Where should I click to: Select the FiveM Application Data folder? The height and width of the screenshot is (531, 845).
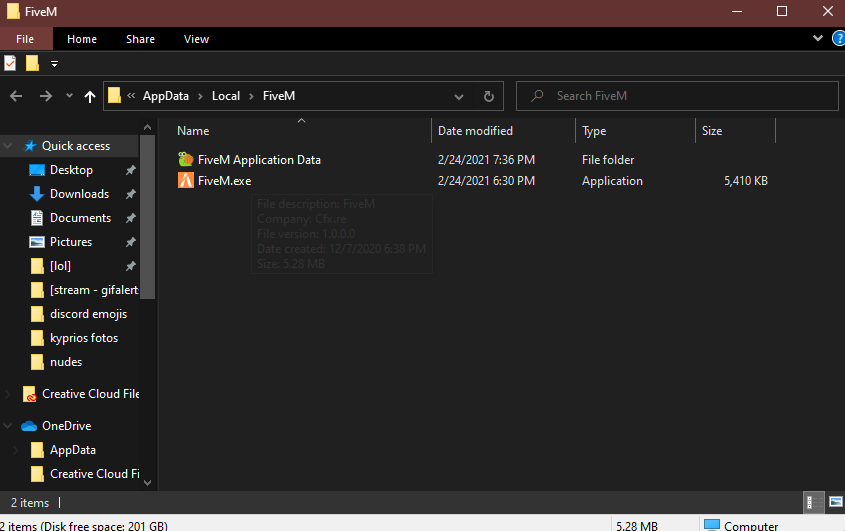[x=259, y=160]
